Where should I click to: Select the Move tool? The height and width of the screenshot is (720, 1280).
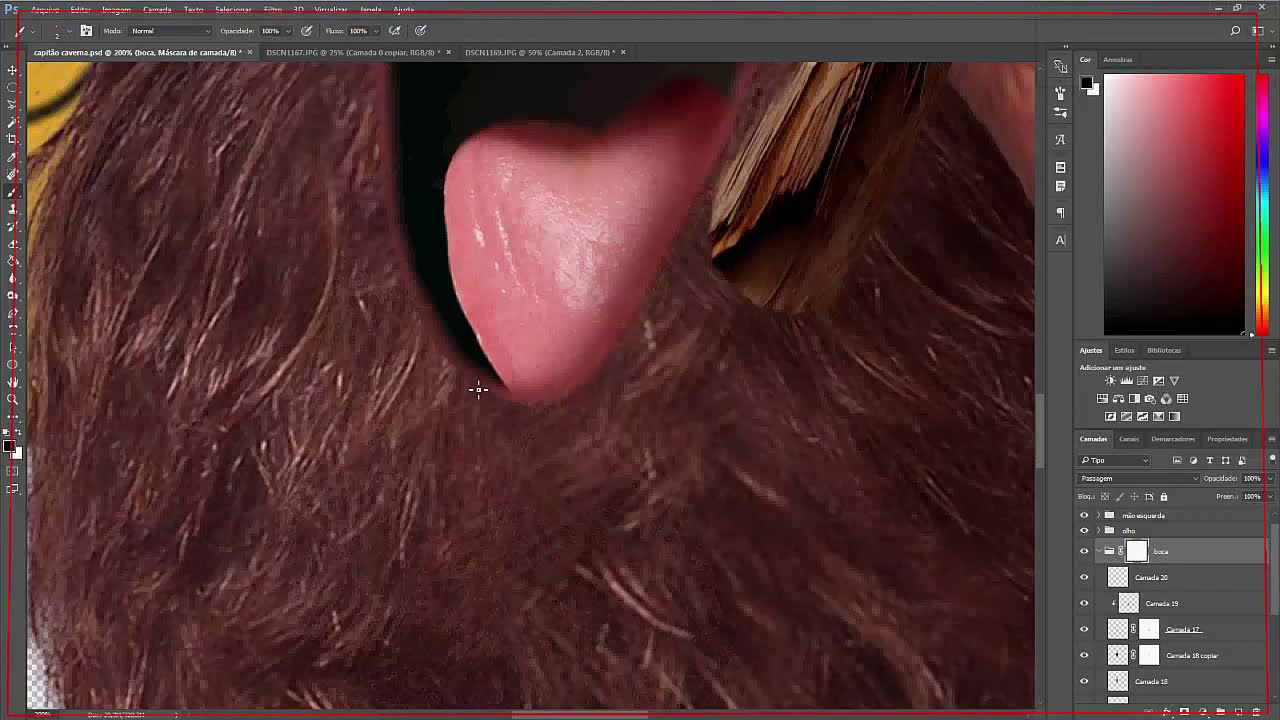(x=12, y=70)
